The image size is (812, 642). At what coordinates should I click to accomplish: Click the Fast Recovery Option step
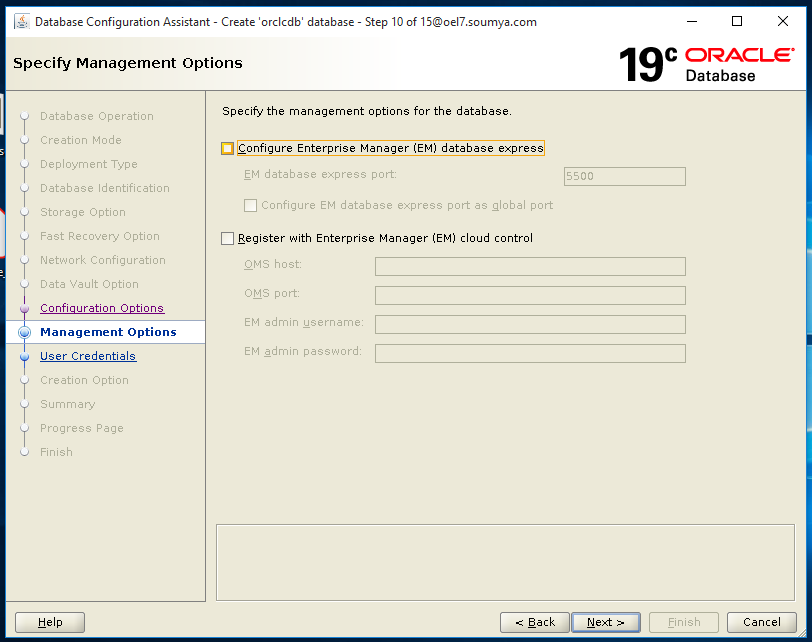click(100, 236)
